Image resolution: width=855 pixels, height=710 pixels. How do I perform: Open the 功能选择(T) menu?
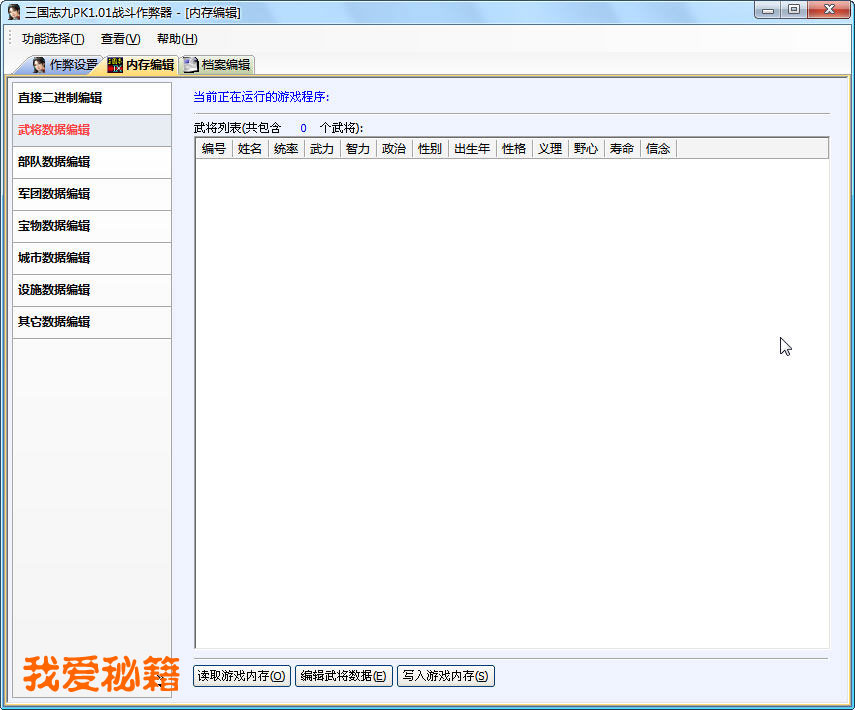pos(53,39)
